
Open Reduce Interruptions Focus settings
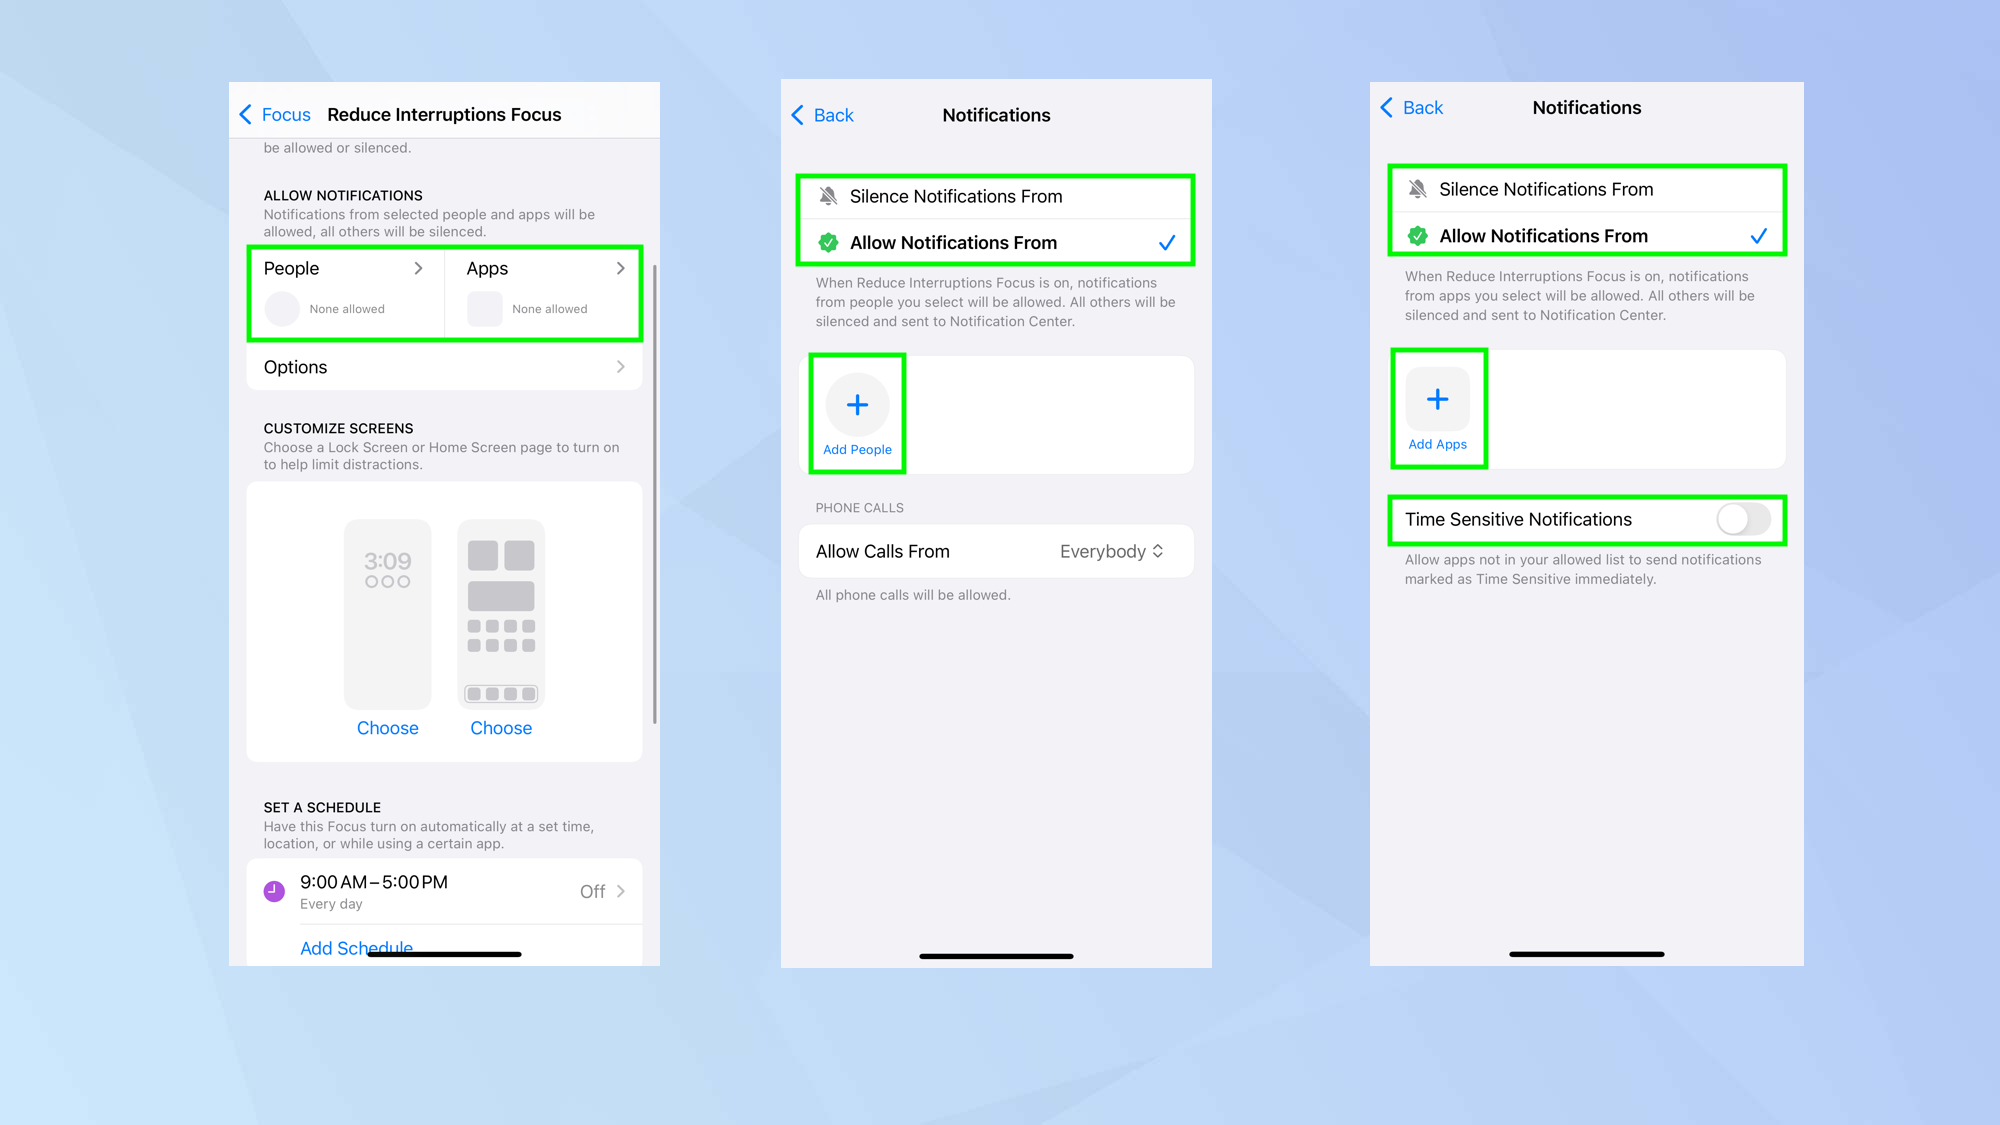[442, 114]
